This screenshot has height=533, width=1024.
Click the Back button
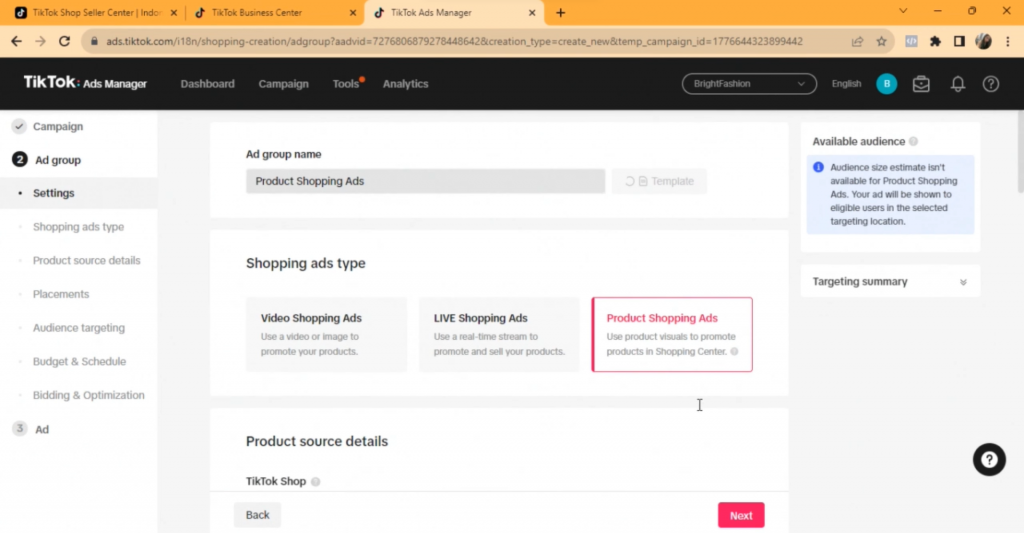[x=257, y=515]
